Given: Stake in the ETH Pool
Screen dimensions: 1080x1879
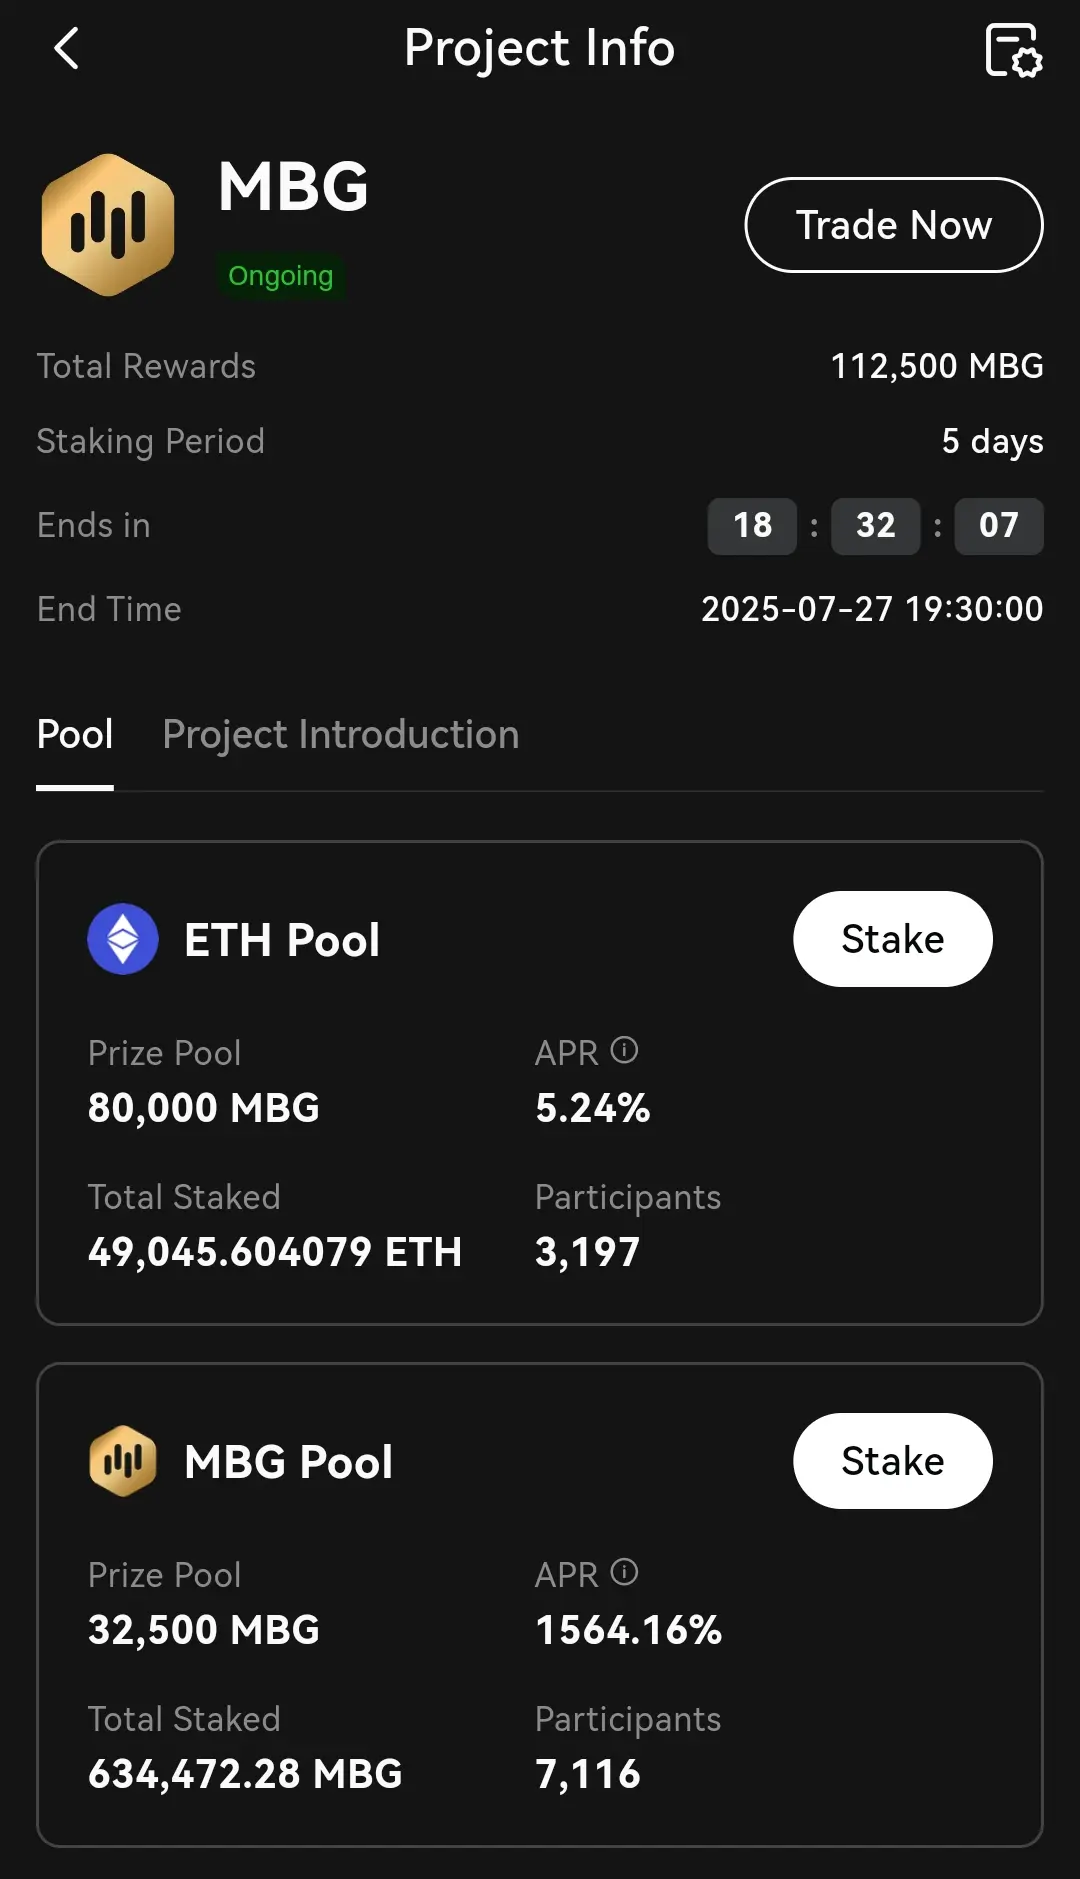Looking at the screenshot, I should (893, 939).
